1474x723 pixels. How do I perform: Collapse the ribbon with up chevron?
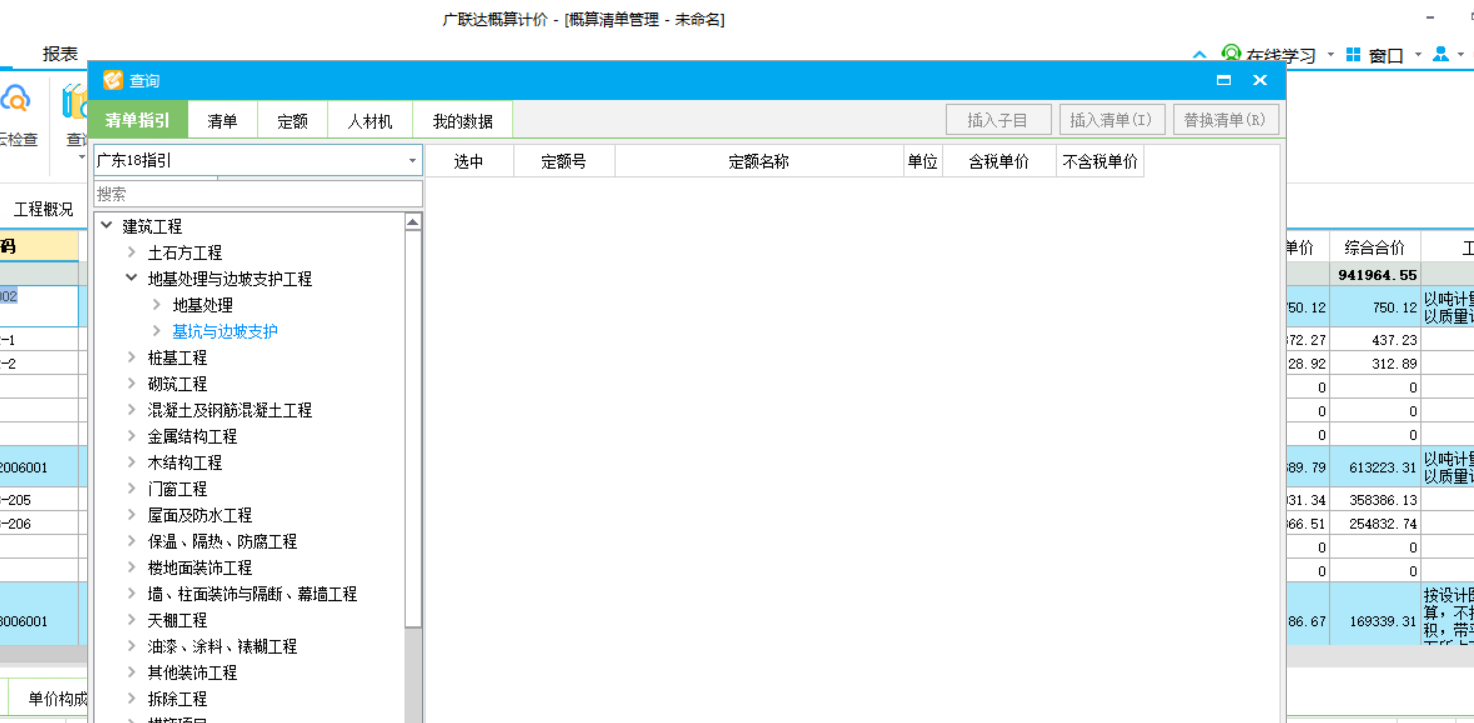click(1200, 55)
